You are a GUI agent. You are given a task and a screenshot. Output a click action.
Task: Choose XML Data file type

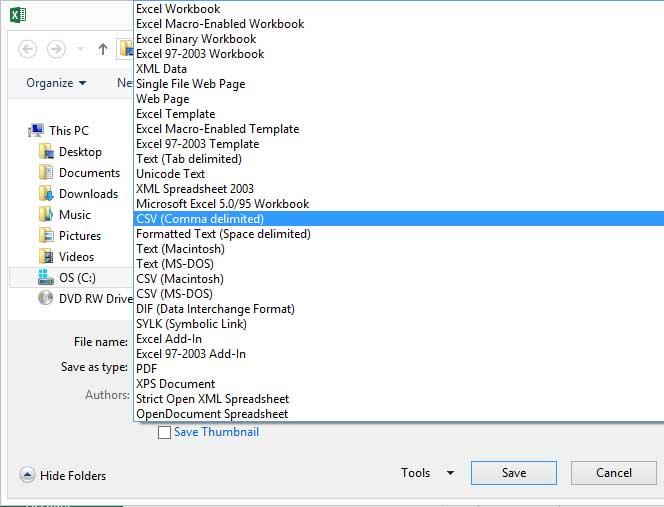398,69
